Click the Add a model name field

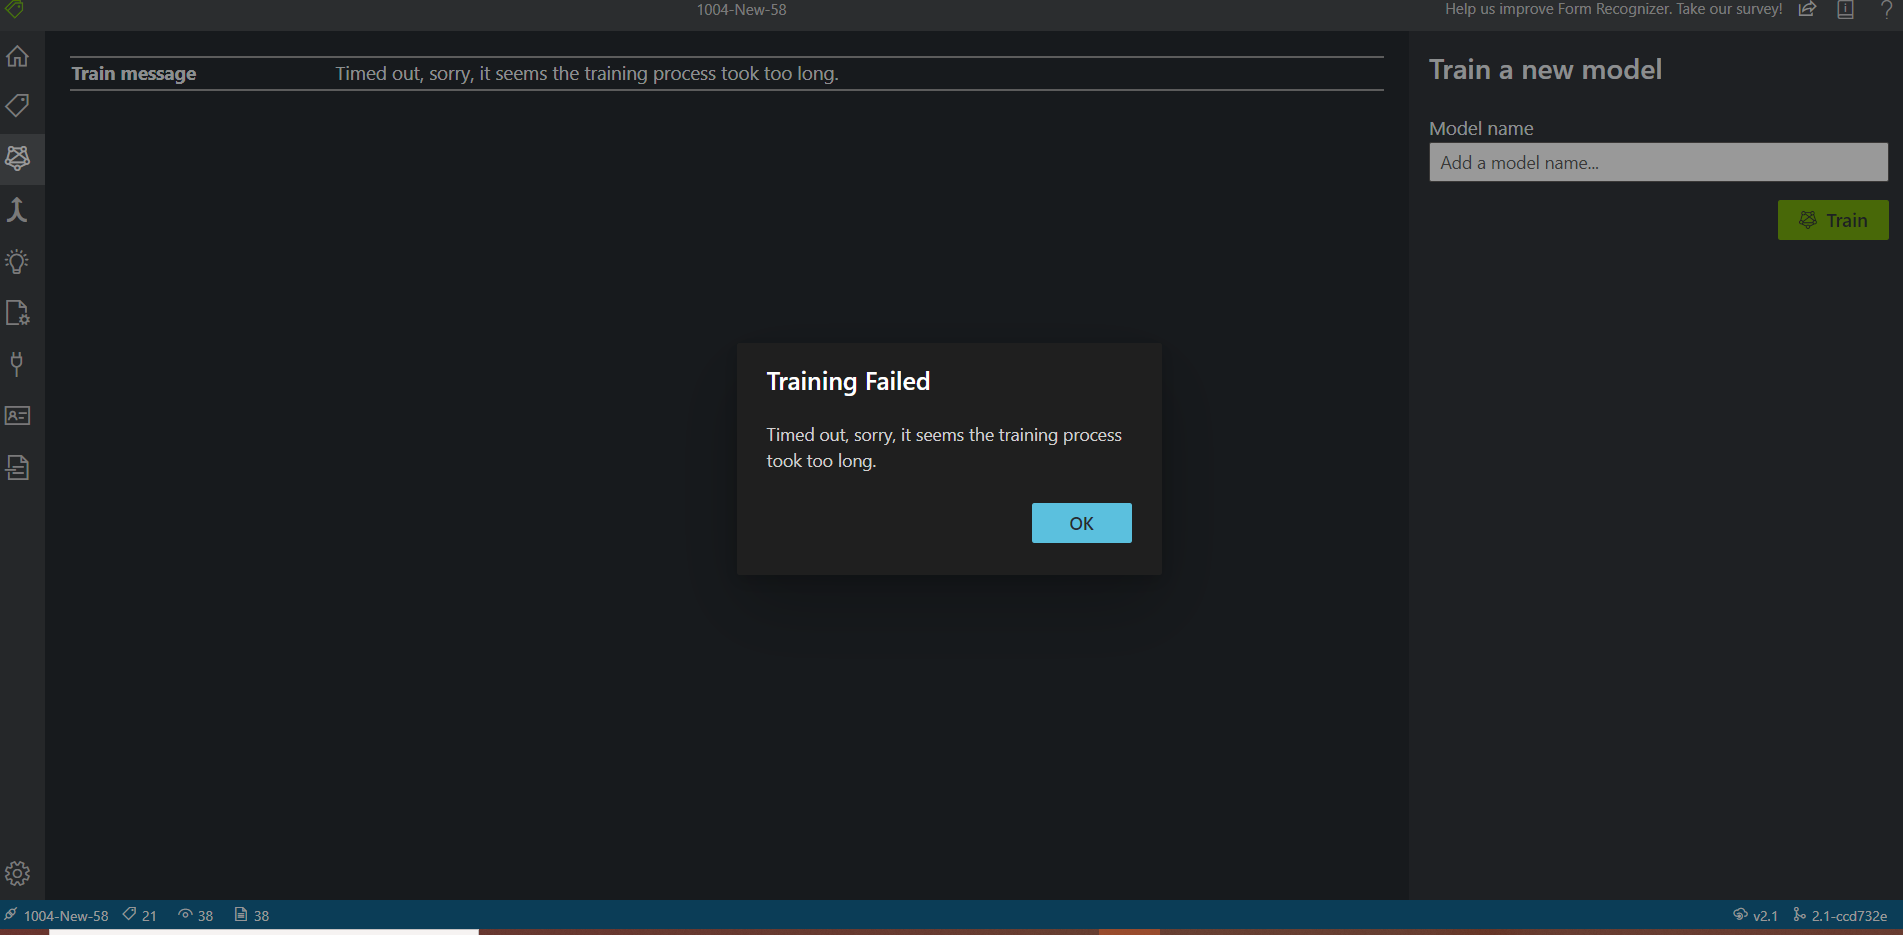pos(1657,162)
